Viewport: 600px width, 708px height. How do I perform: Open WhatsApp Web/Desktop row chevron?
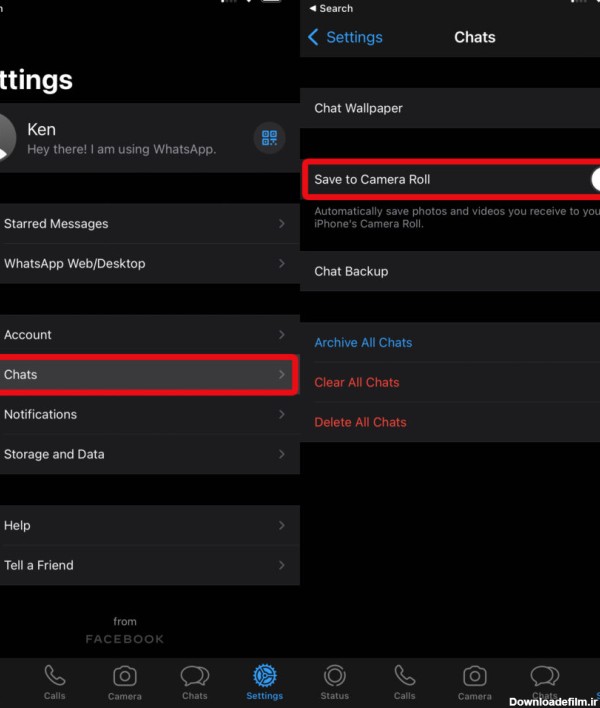[x=282, y=264]
